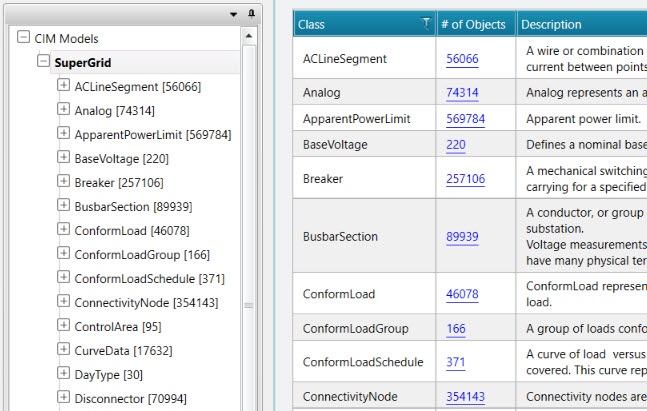
Task: Expand the BusbarSection [89939] node
Action: coord(63,205)
